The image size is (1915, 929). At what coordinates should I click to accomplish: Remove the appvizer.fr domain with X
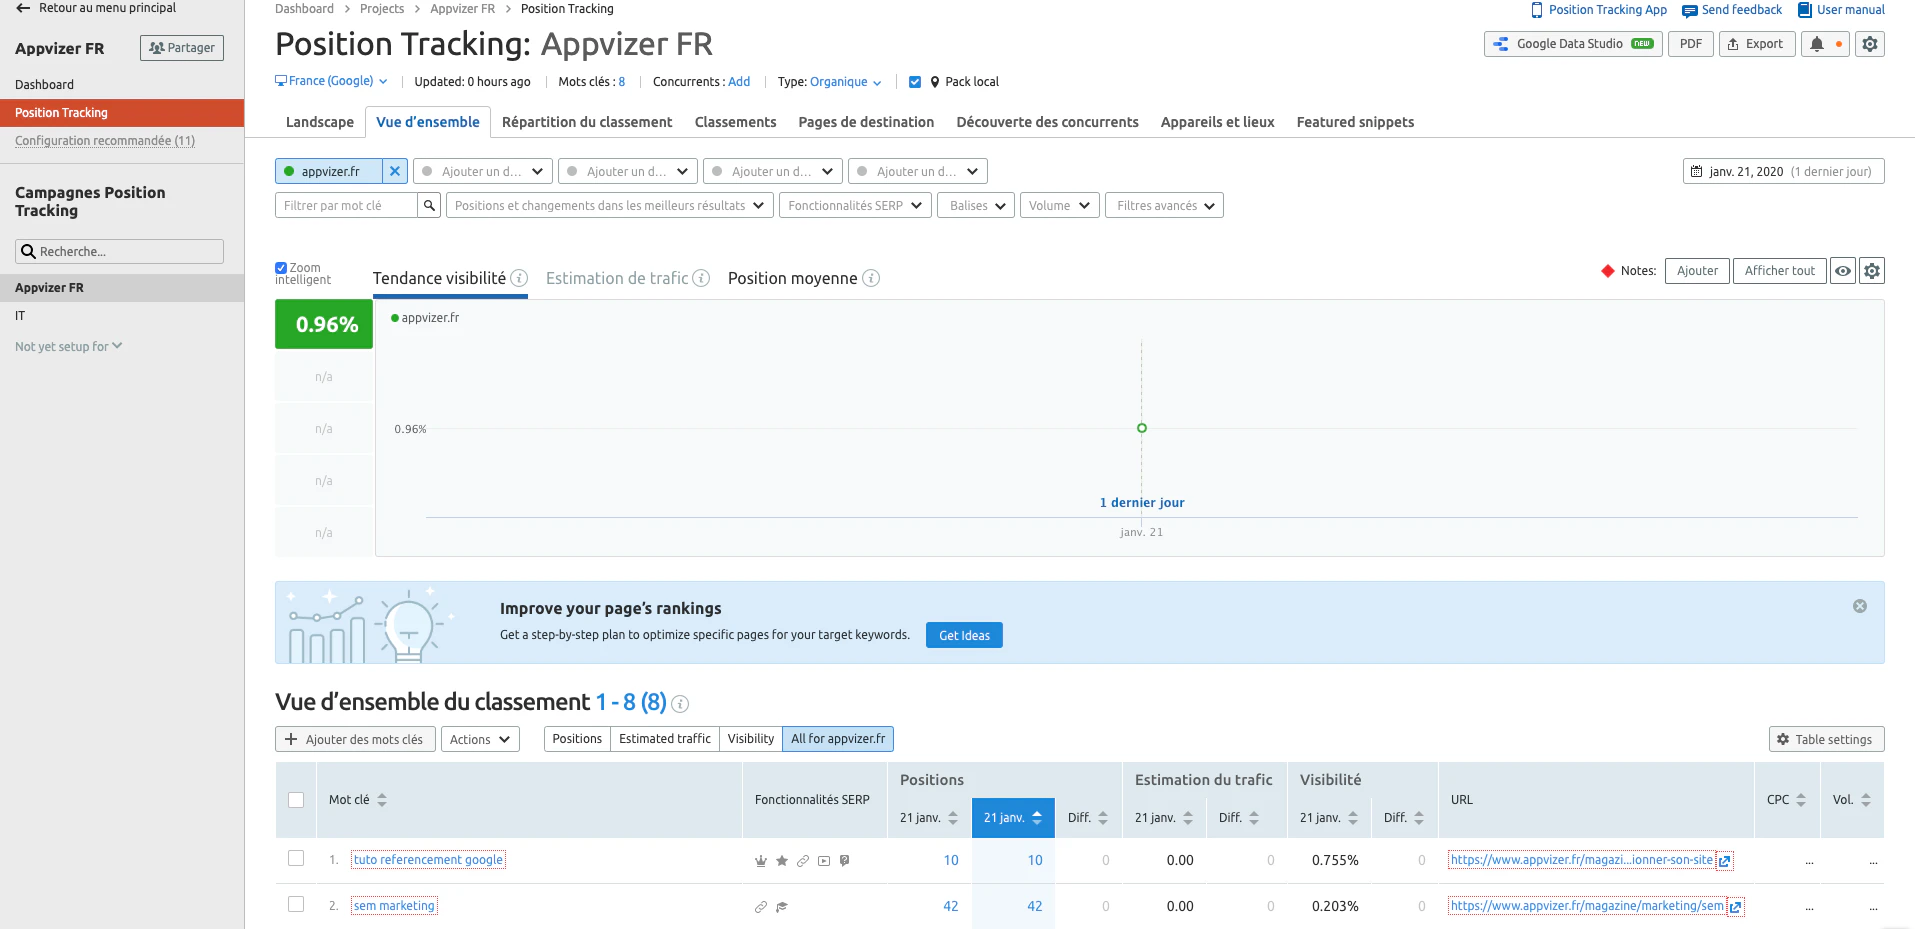tap(395, 171)
